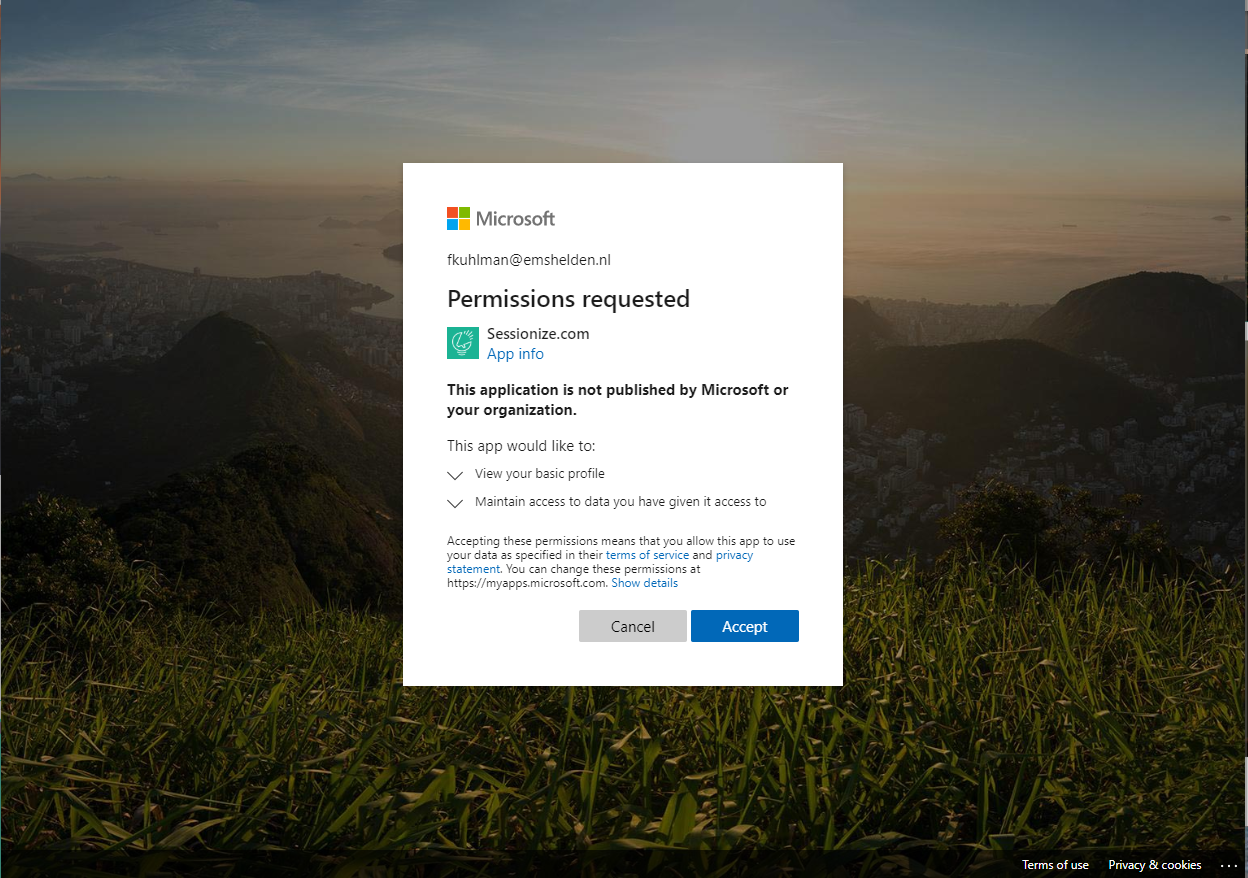Open Terms of use in the footer
Screen dimensions: 1248x878
point(1055,865)
